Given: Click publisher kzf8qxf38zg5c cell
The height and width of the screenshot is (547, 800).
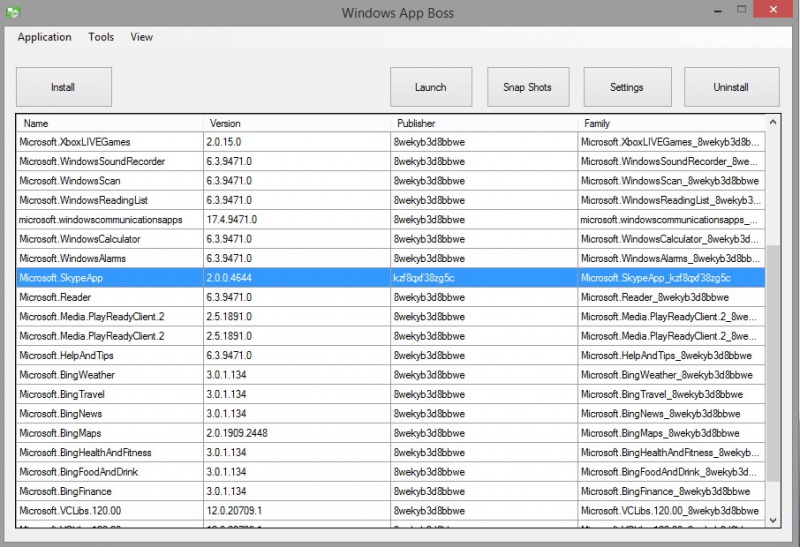Looking at the screenshot, I should pyautogui.click(x=484, y=278).
